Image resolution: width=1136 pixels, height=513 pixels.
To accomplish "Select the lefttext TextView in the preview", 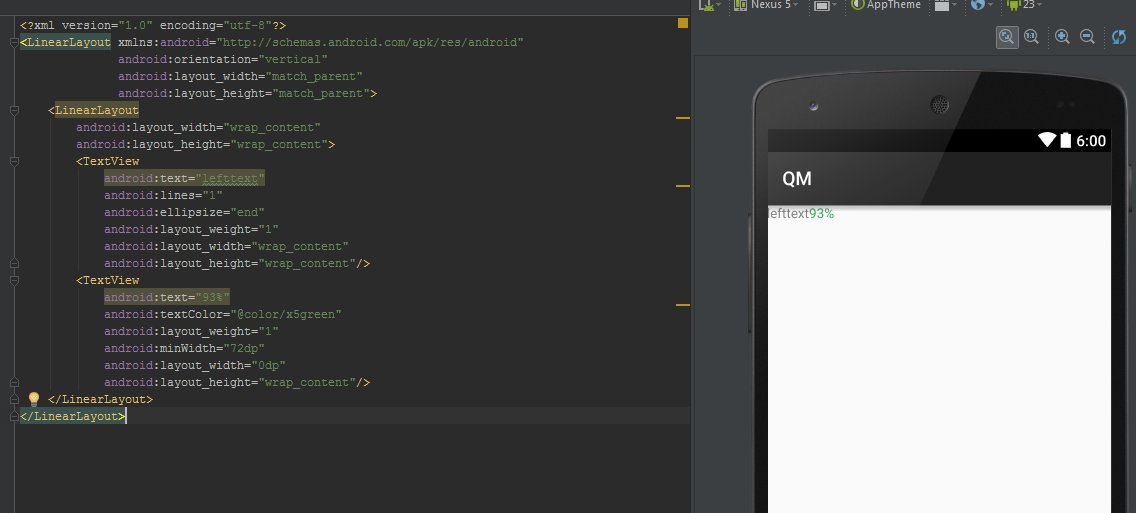I will pyautogui.click(x=788, y=214).
